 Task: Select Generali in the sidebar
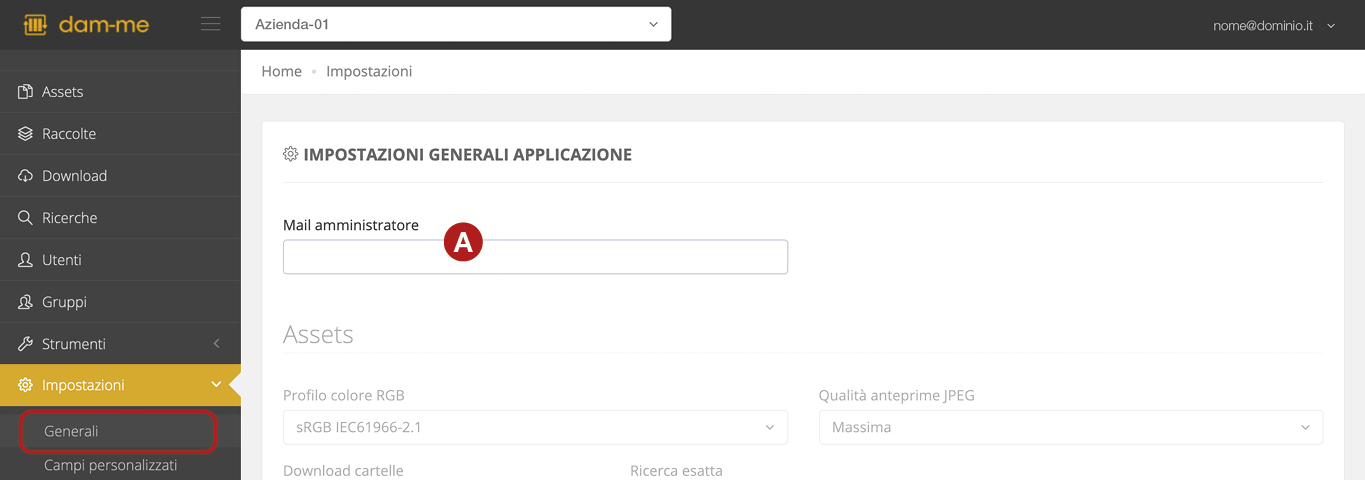[72, 431]
